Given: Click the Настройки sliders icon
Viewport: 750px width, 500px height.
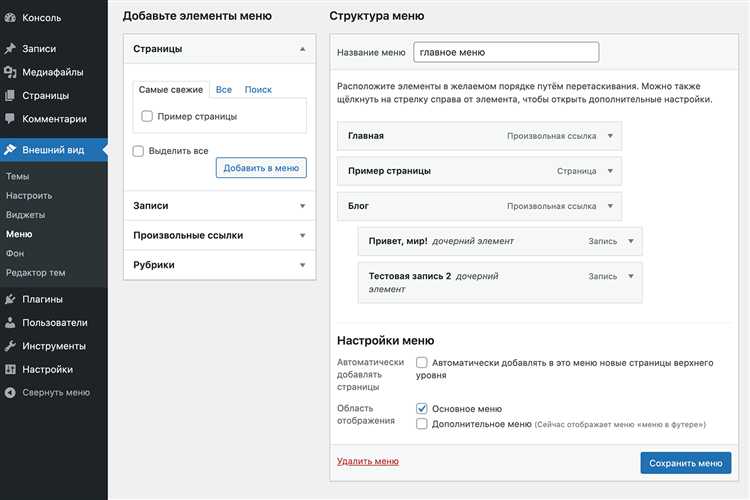Looking at the screenshot, I should pyautogui.click(x=10, y=369).
